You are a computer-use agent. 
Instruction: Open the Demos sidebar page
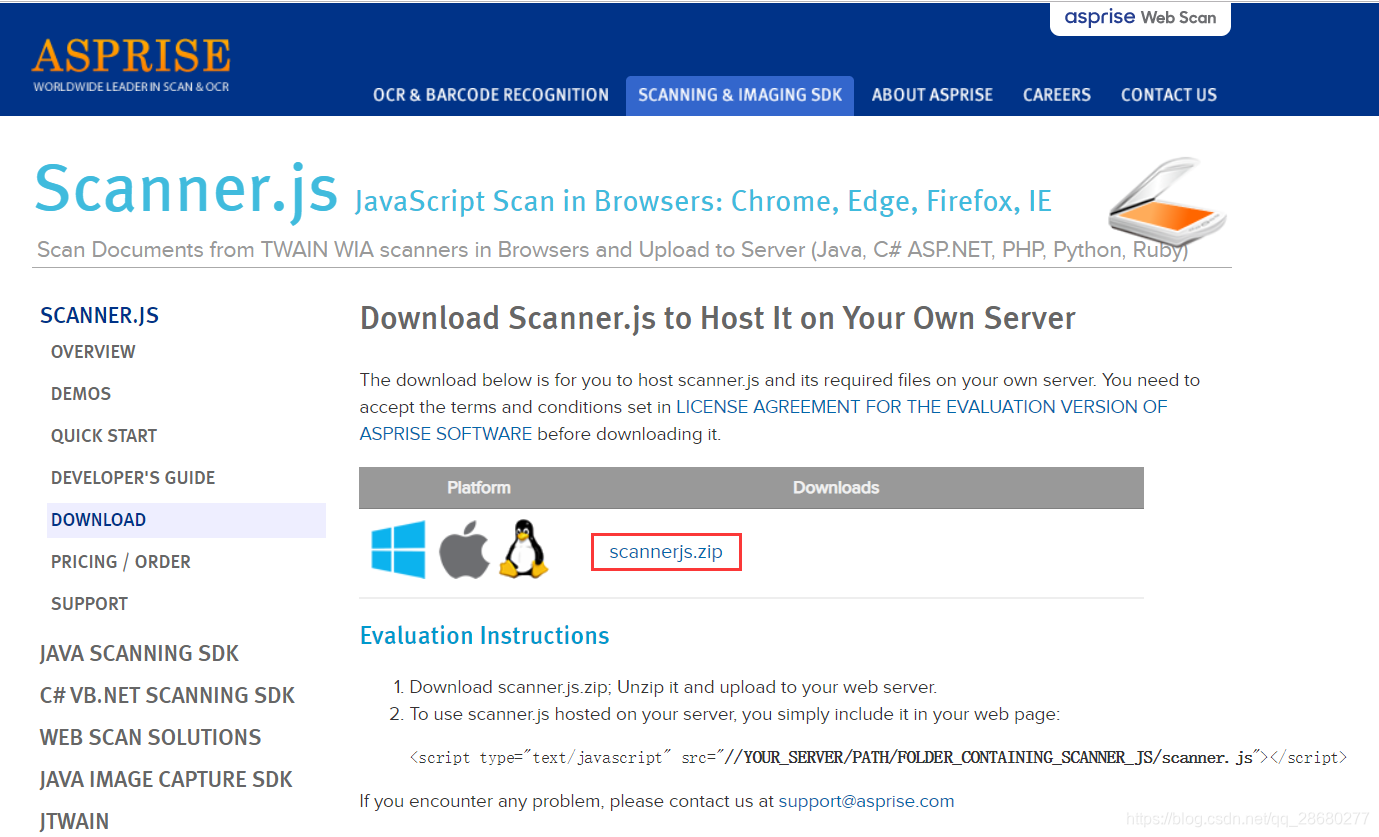click(x=81, y=394)
